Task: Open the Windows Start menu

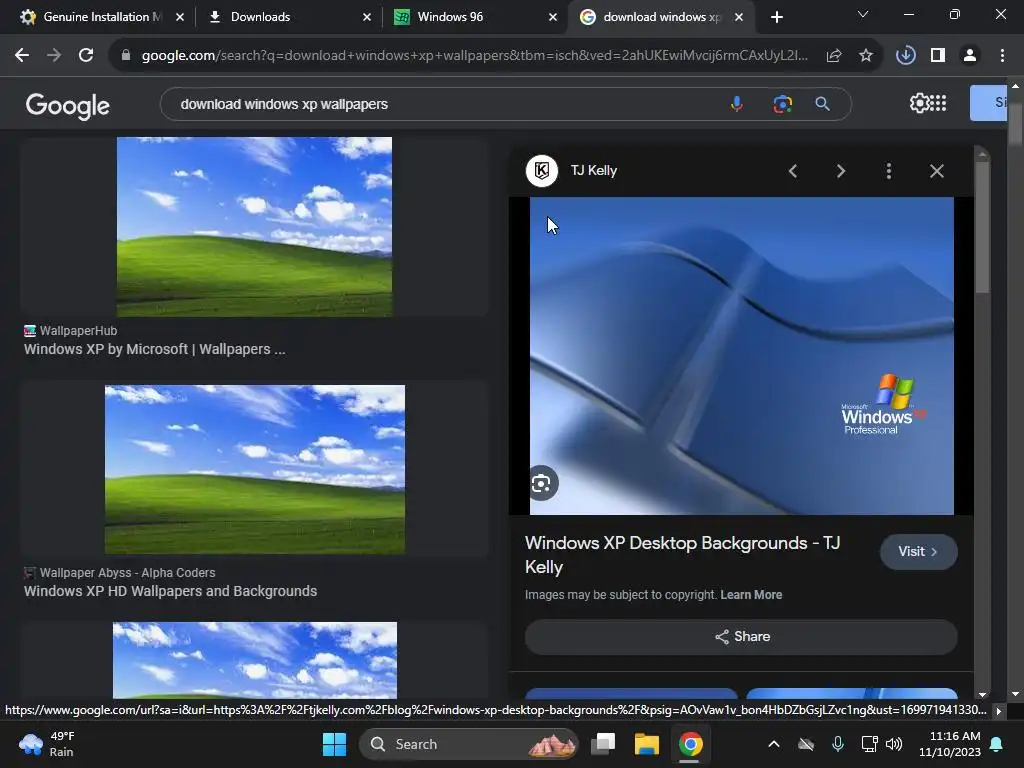Action: click(x=334, y=744)
